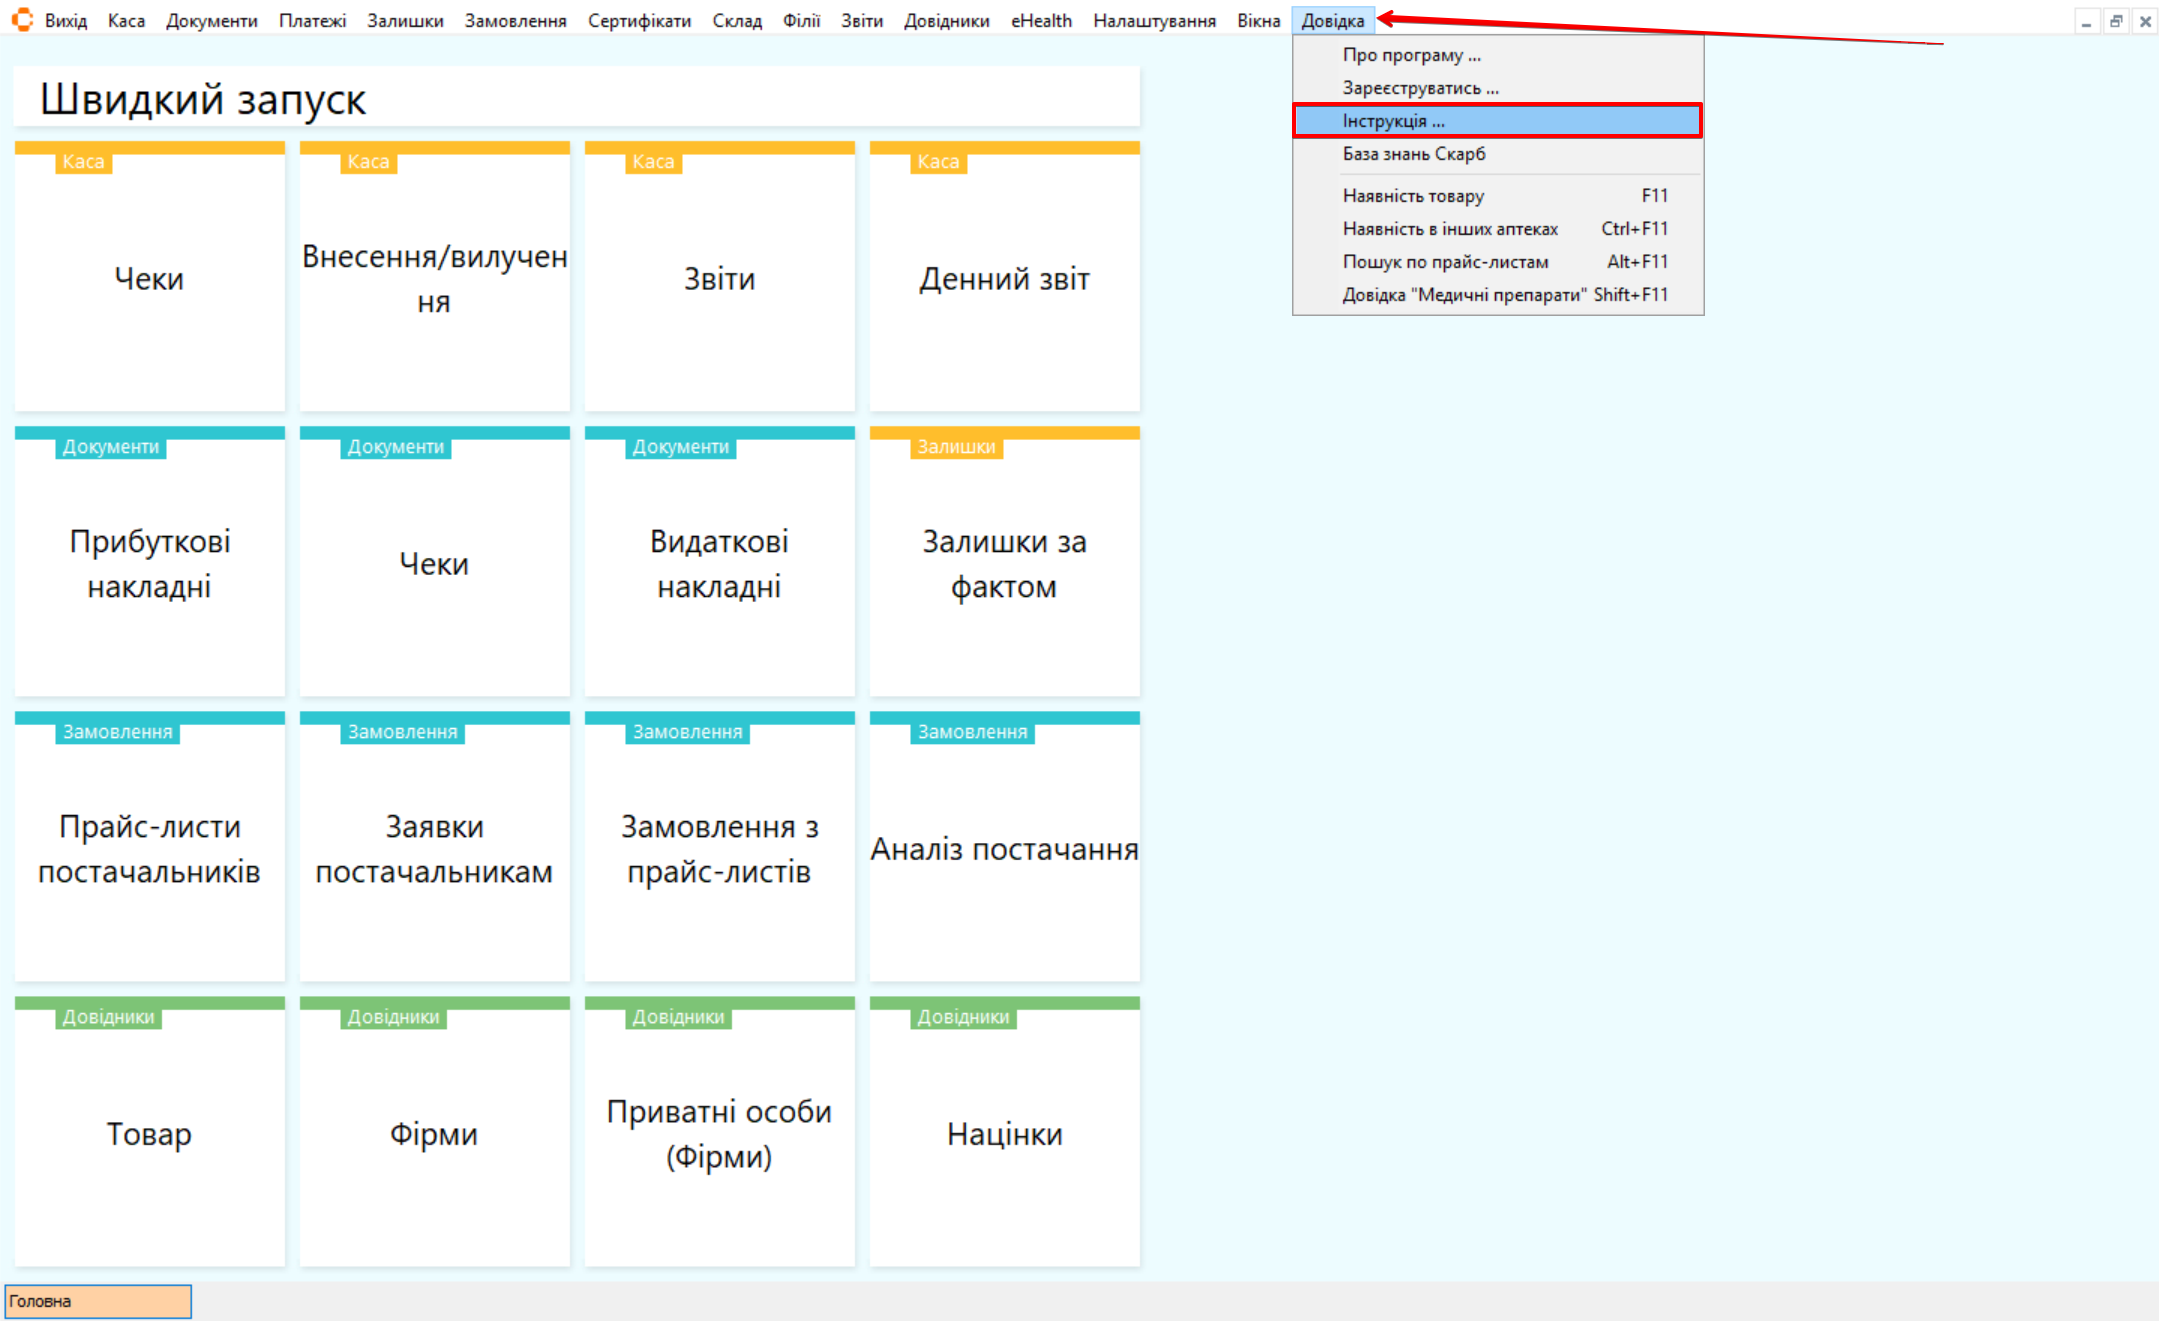Switch to the Головна tab
Viewport: 2159px width, 1321px height.
point(97,1301)
